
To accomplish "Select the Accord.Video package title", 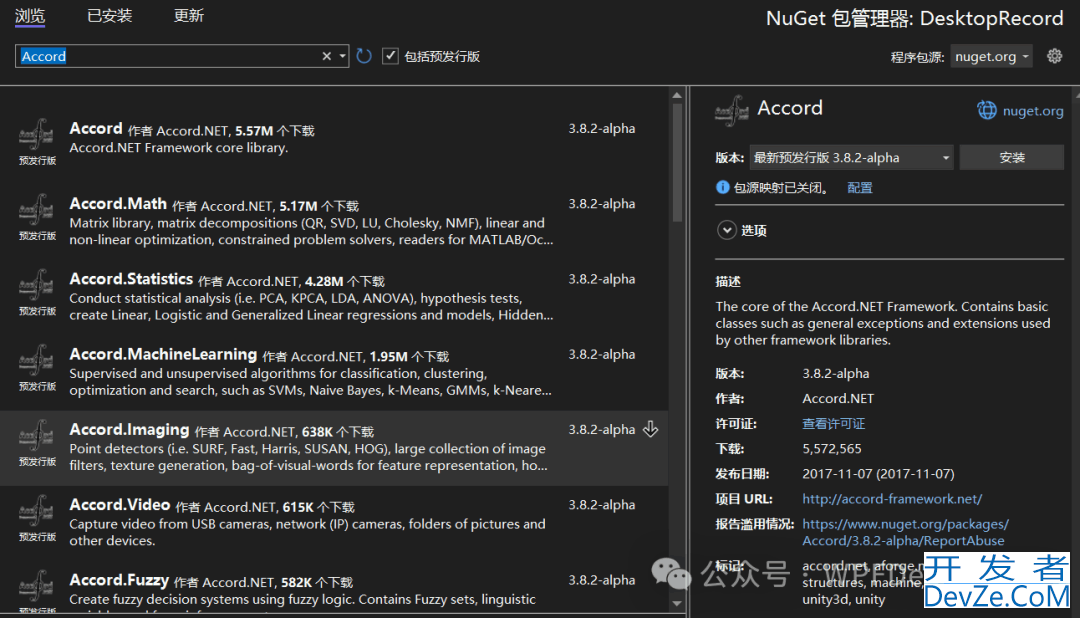I will point(120,505).
